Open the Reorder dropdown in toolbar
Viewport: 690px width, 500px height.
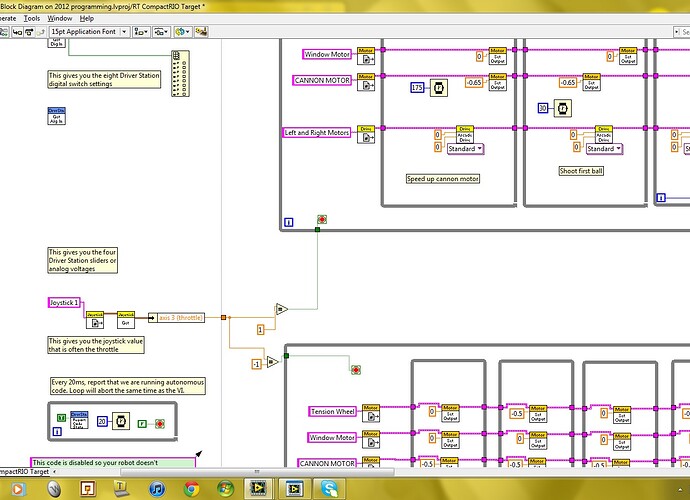click(183, 32)
